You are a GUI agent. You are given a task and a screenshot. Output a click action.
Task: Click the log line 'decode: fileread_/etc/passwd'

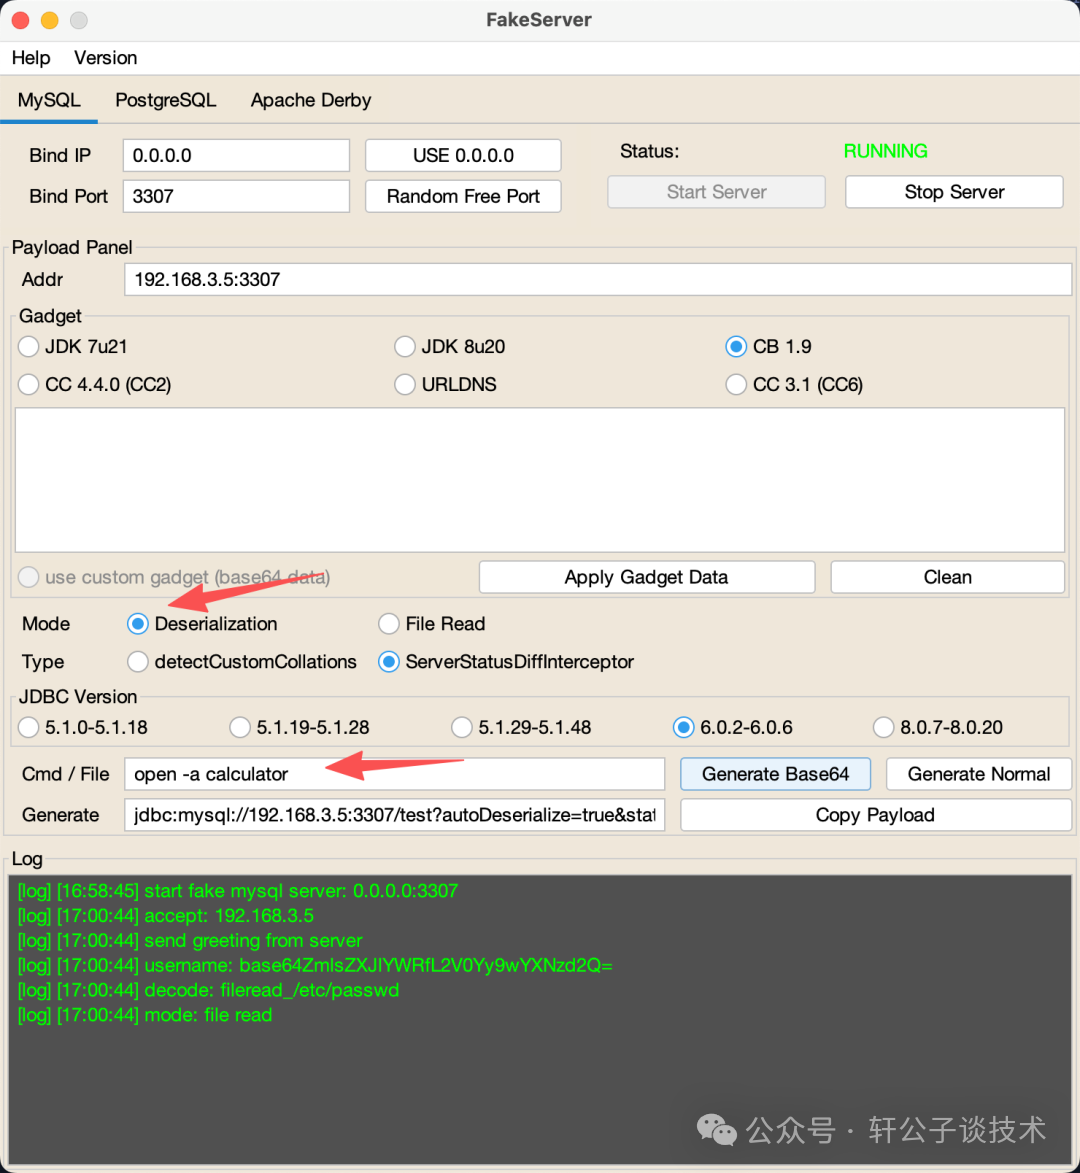[x=208, y=990]
